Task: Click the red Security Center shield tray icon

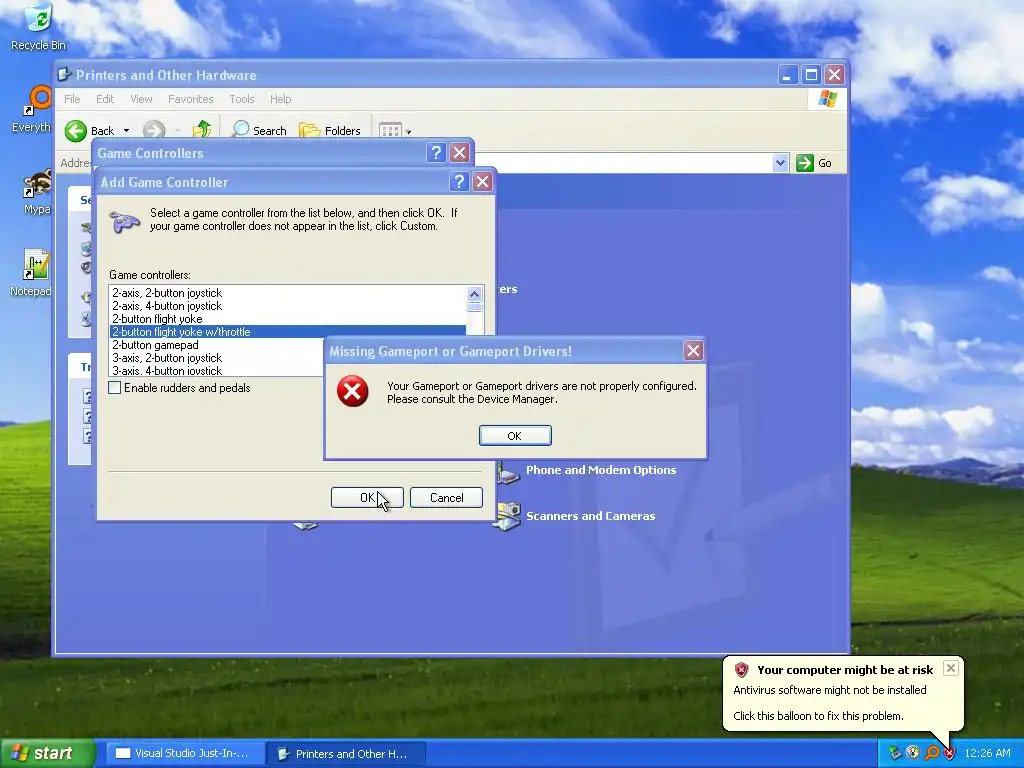Action: [950, 754]
